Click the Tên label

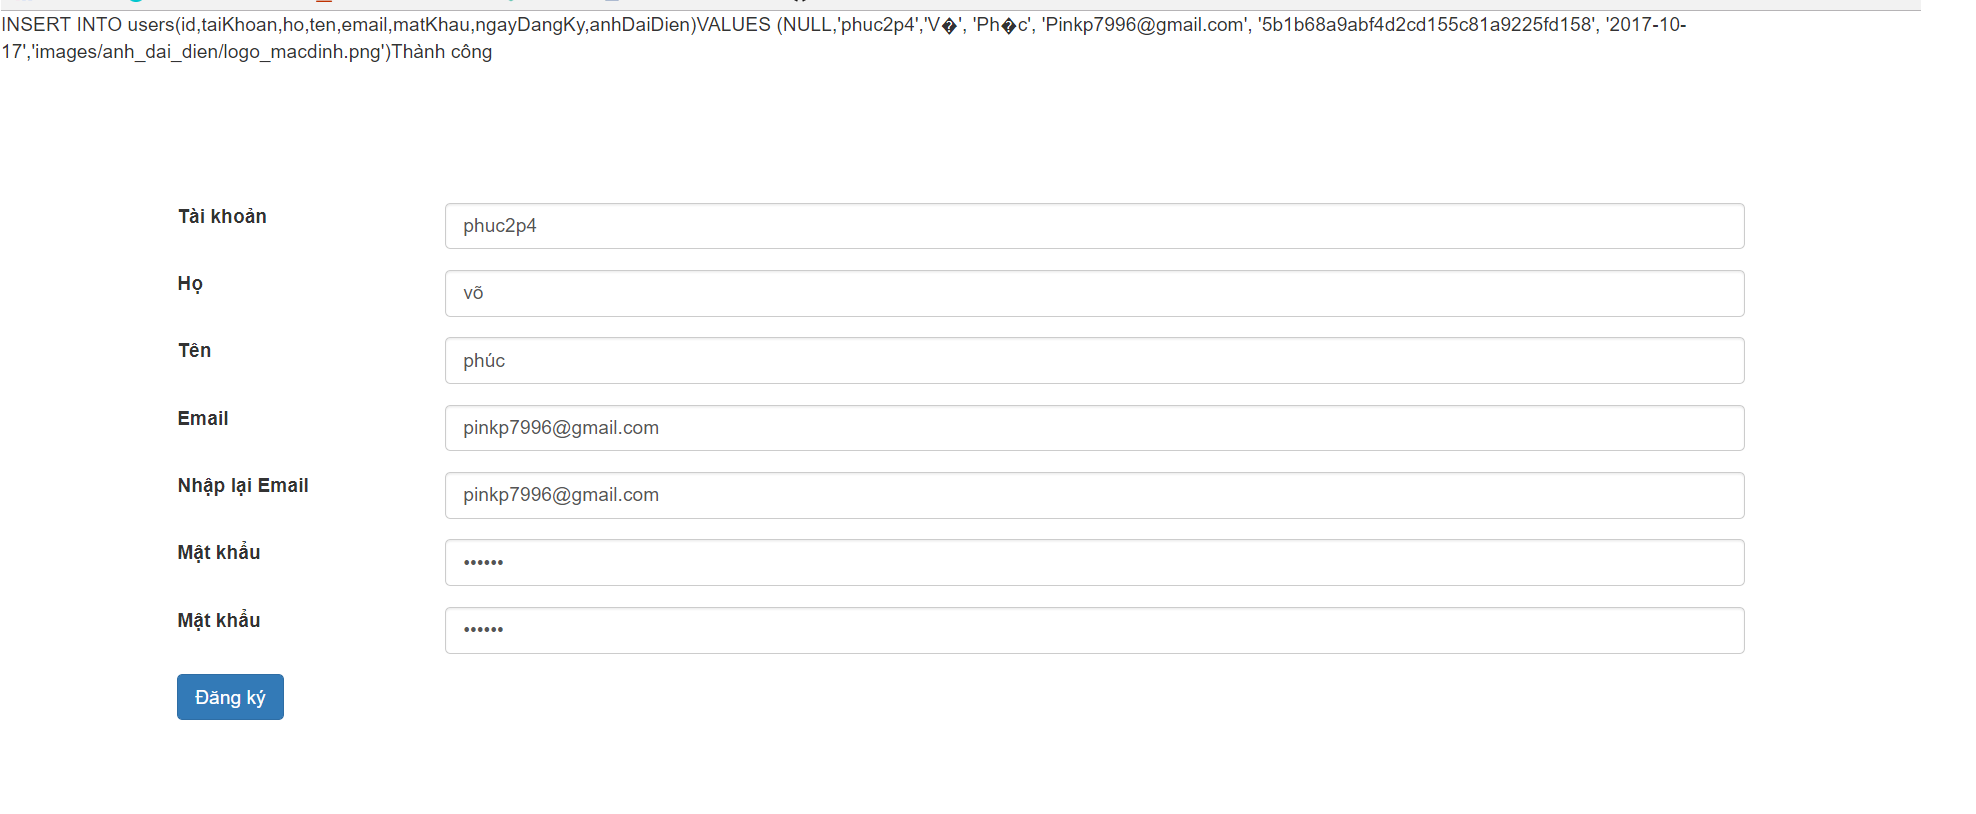click(x=194, y=351)
